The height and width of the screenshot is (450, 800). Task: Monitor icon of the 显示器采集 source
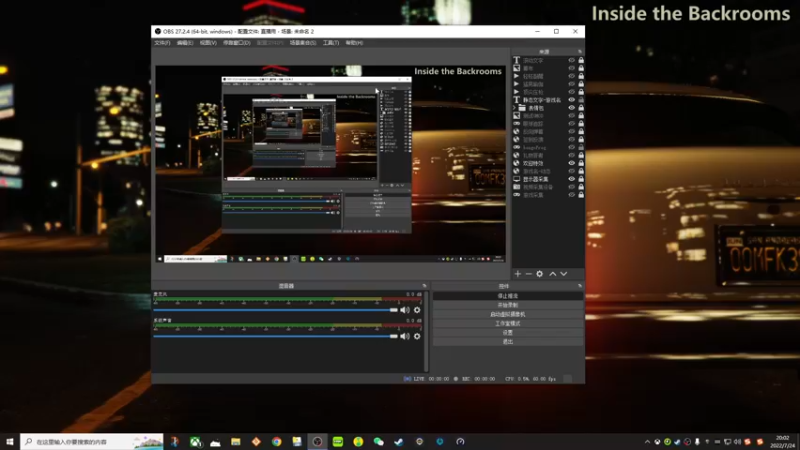point(517,179)
